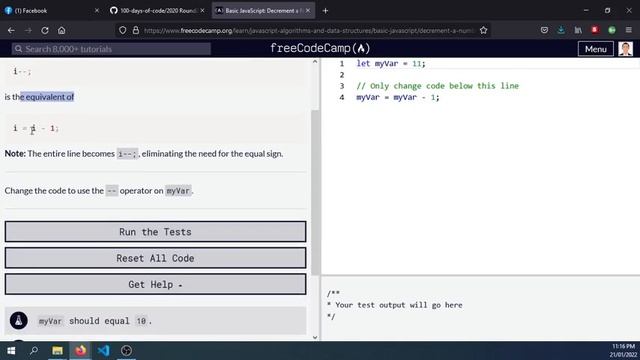Click the freeCodeCamp logo link

tap(320, 49)
